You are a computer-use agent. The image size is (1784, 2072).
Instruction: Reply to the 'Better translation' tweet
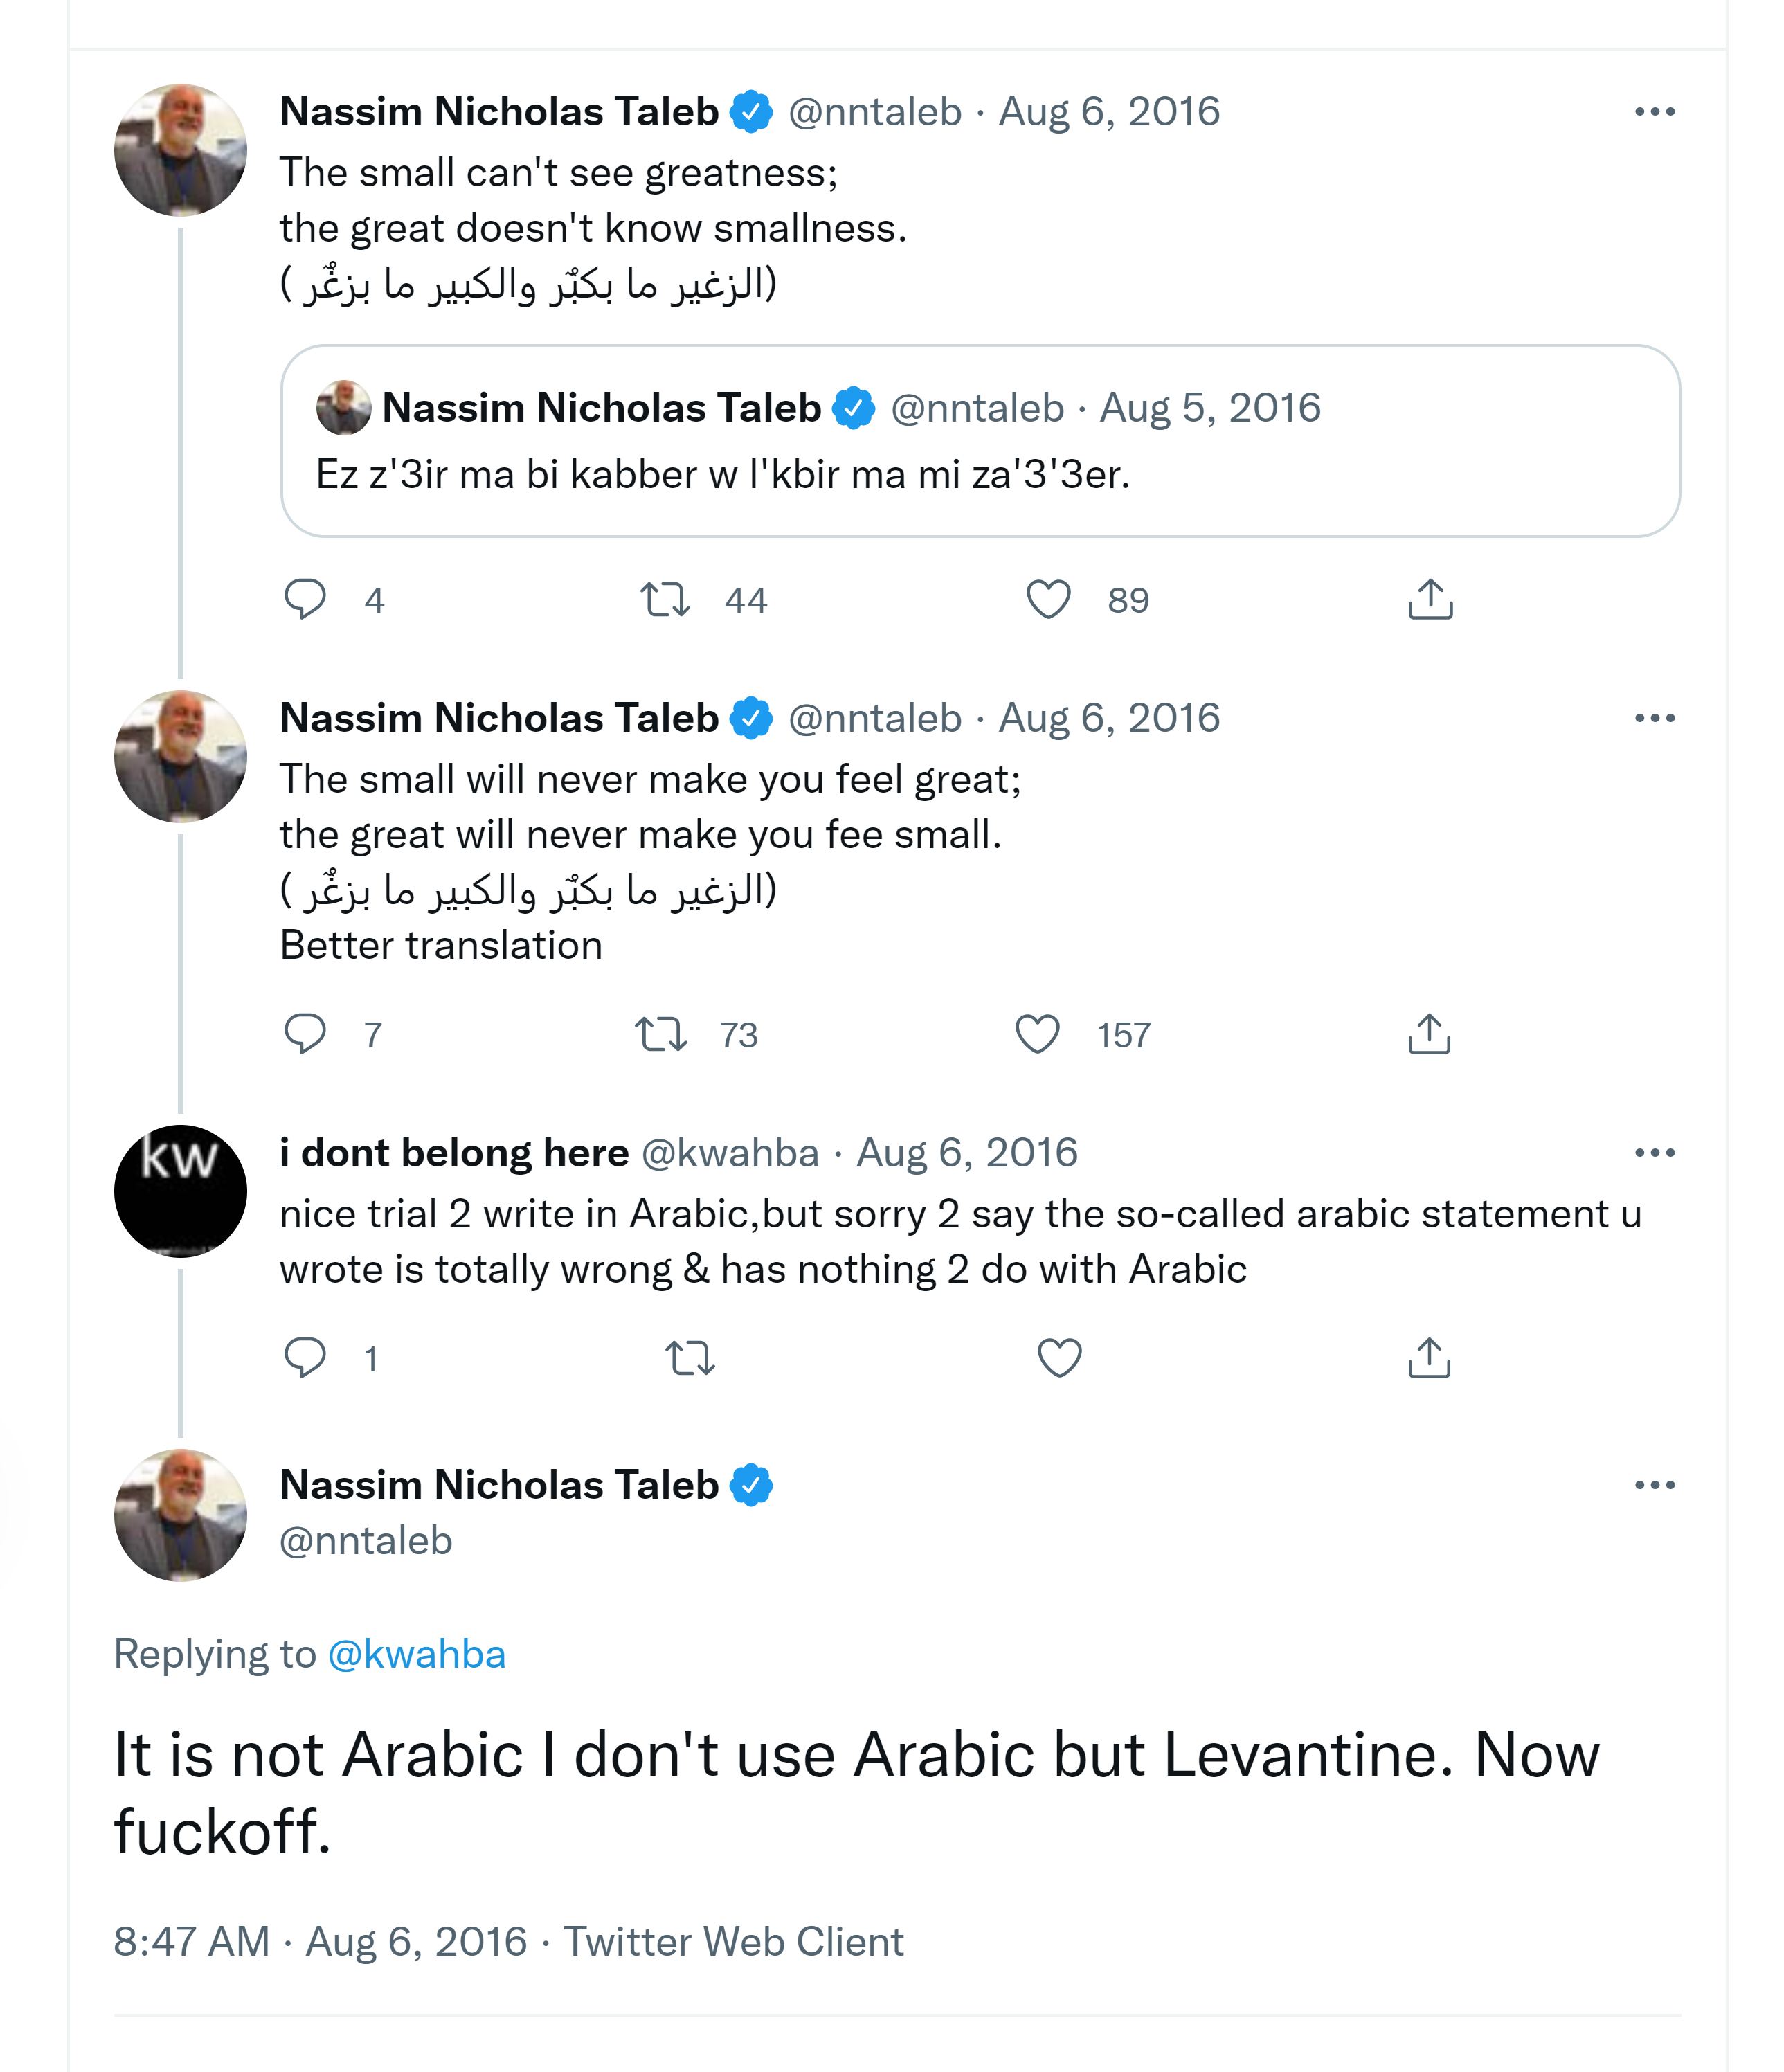(x=305, y=1034)
